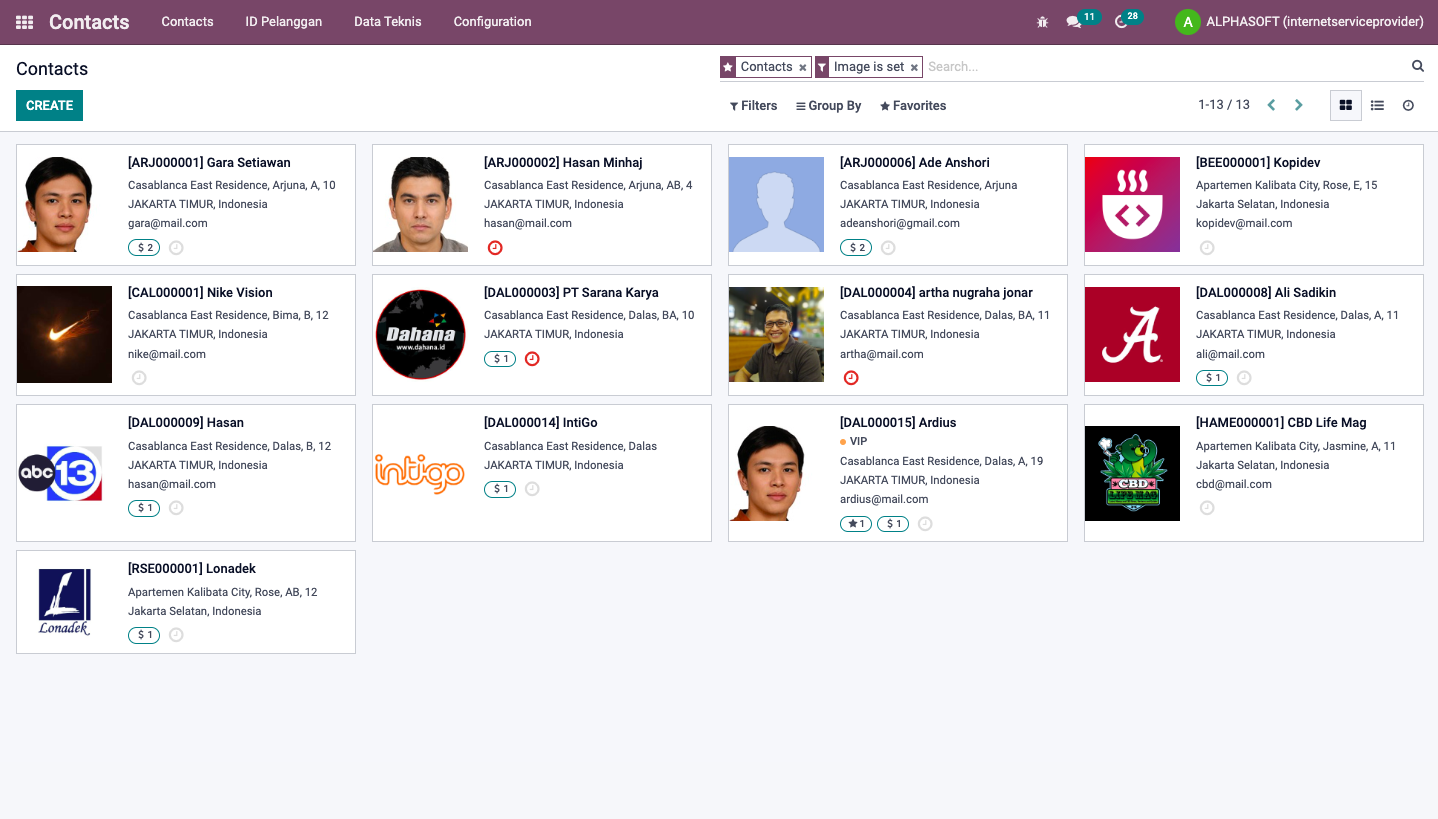
Task: Switch to list view
Action: tap(1377, 105)
